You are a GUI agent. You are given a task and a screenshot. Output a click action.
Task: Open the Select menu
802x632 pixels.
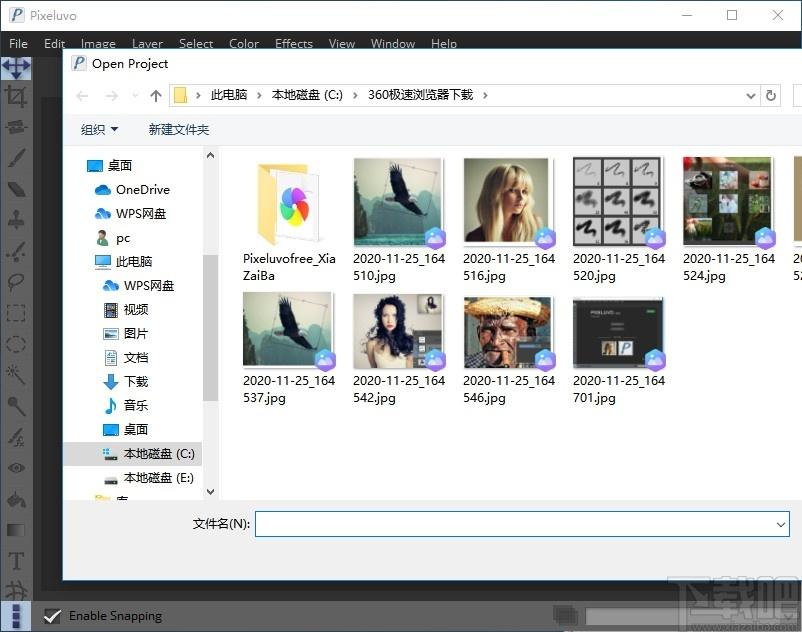[196, 44]
